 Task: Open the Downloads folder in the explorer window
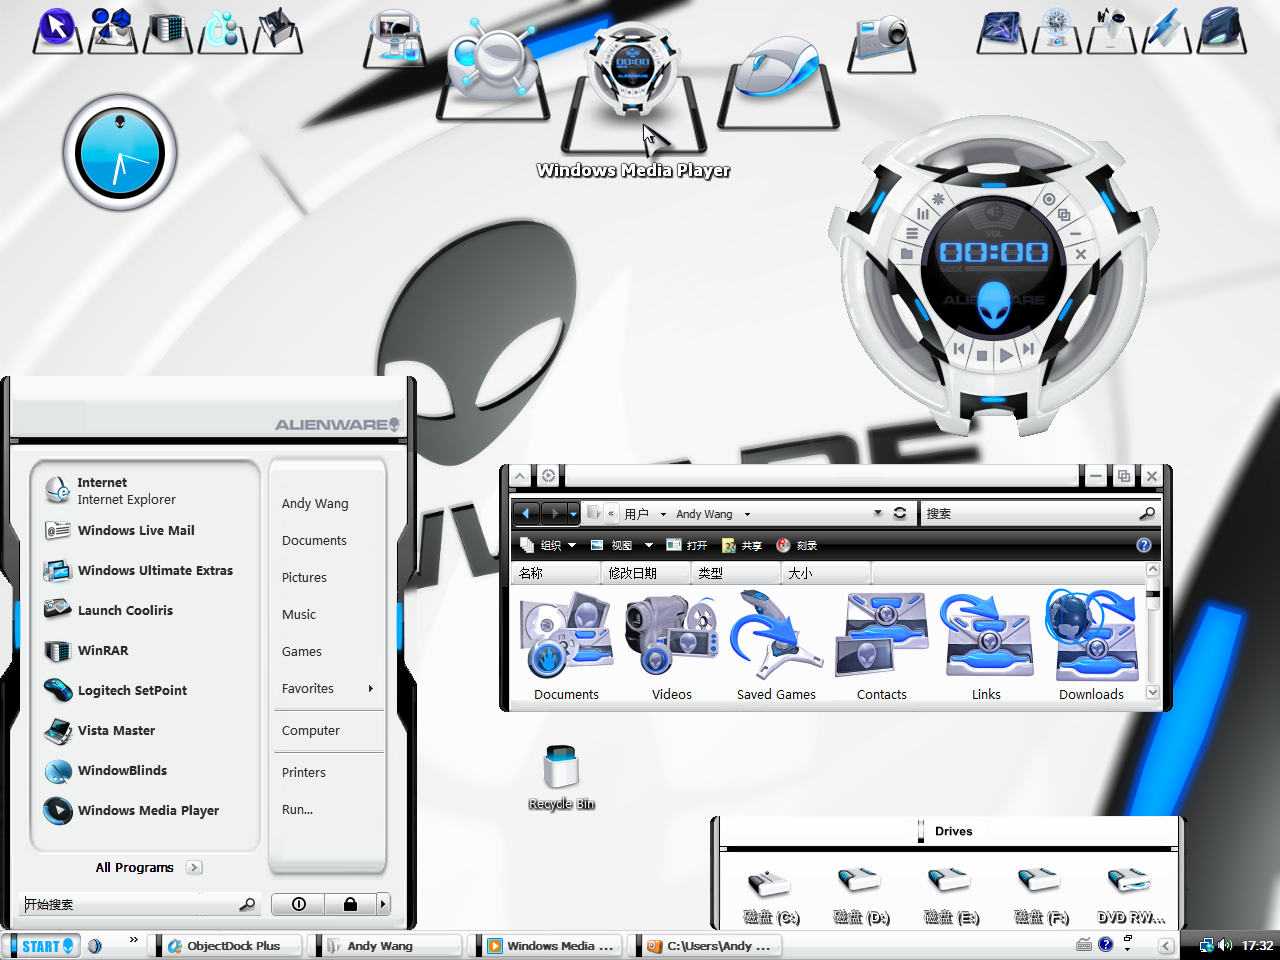click(x=1092, y=646)
